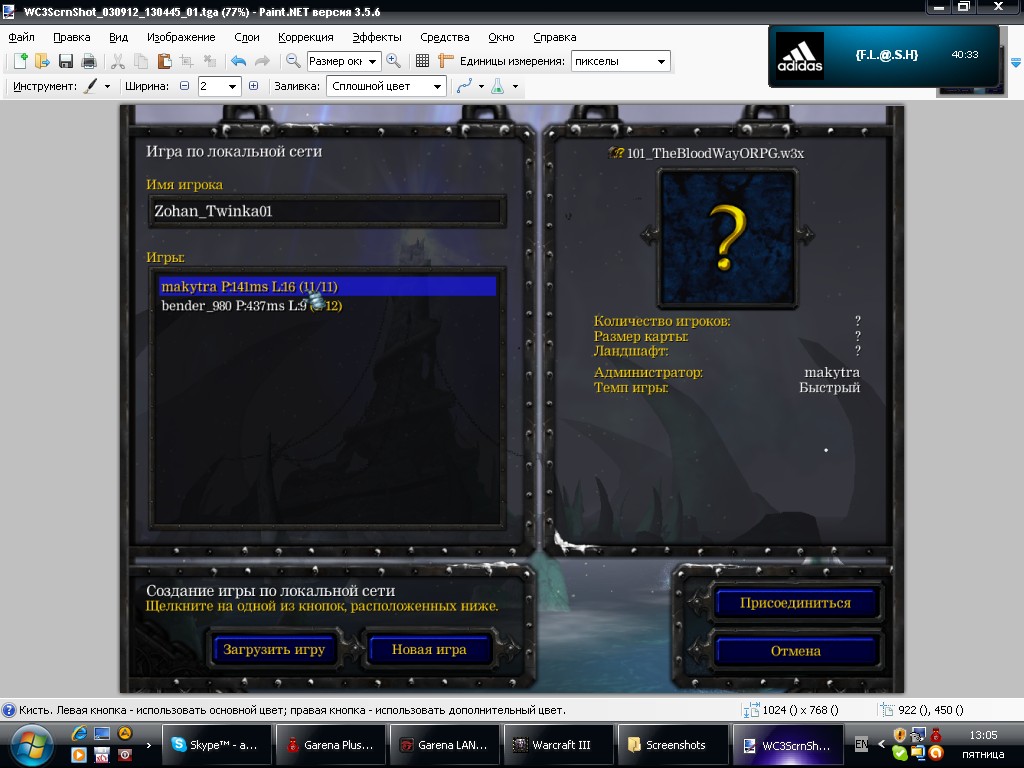Increase brush width with plus button
1024x768 pixels.
253,86
